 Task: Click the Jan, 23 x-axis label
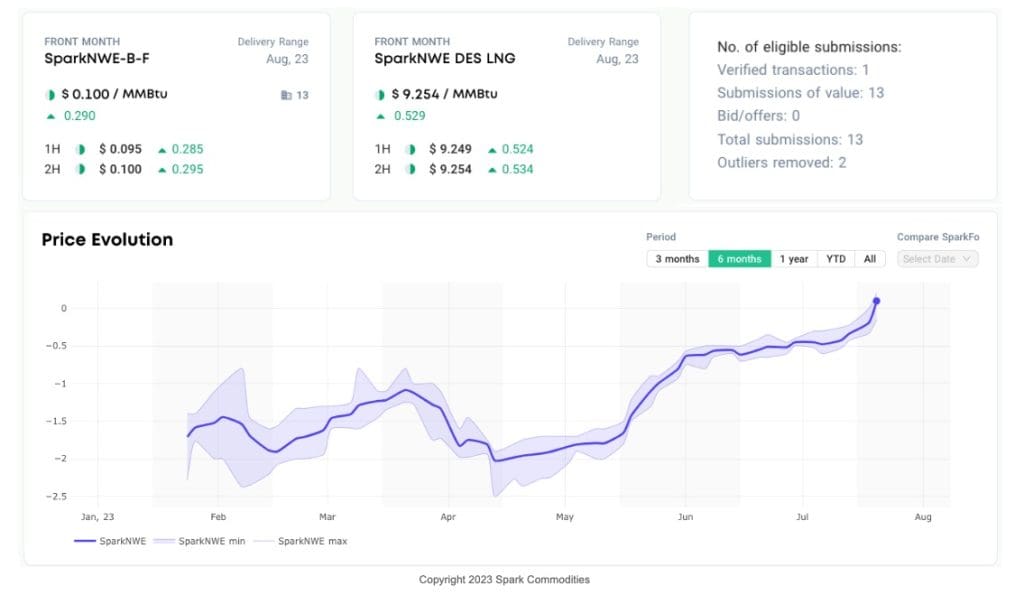click(97, 517)
